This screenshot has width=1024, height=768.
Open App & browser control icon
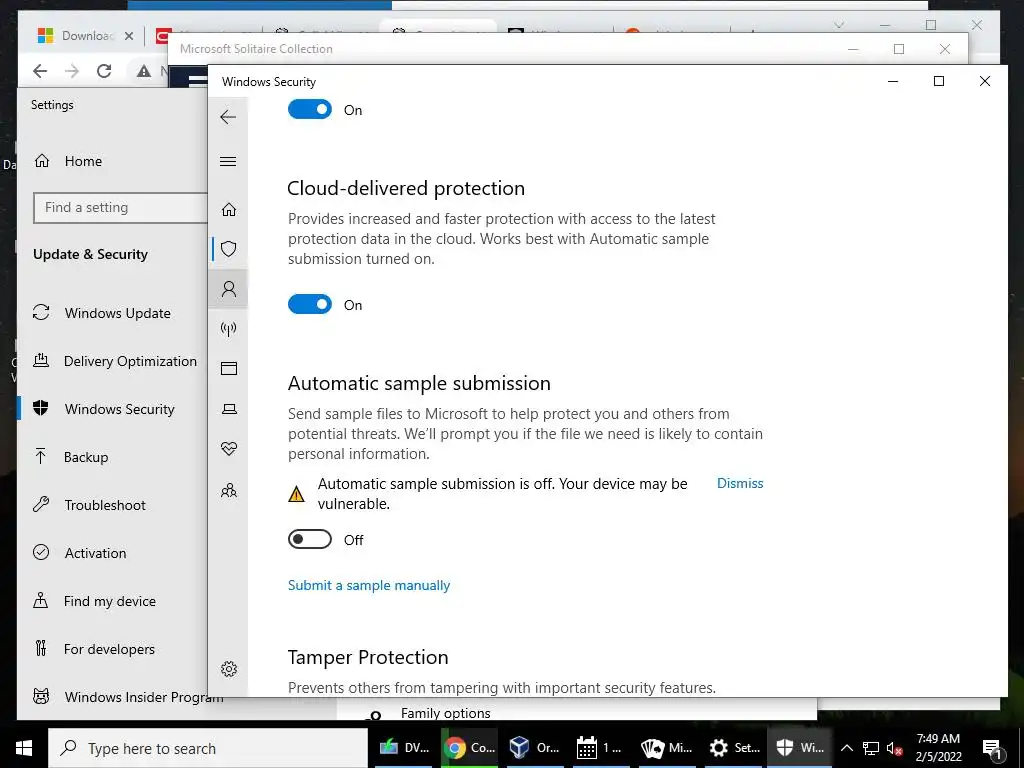coord(229,368)
